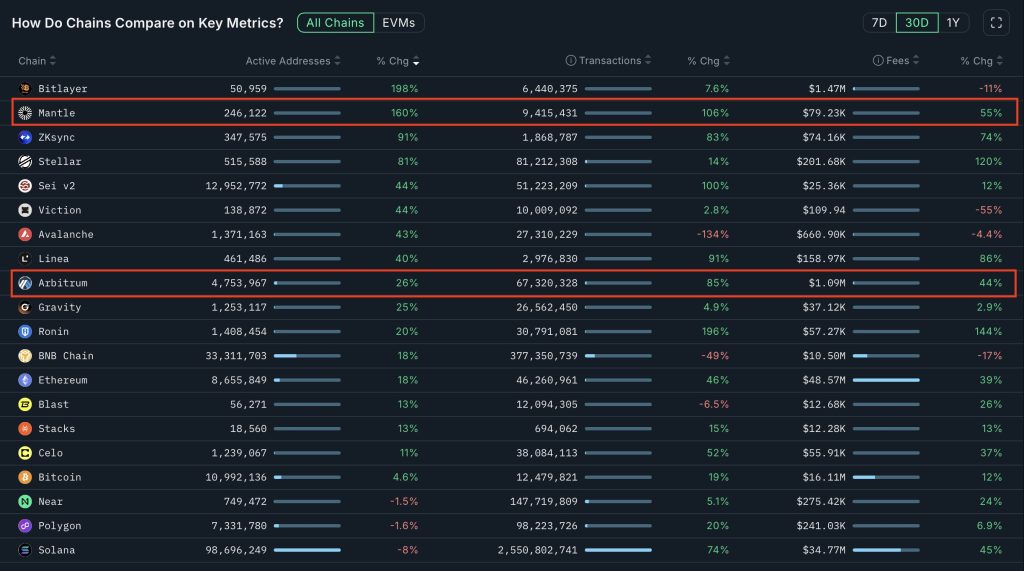Click the Arbitrum chain logo icon

point(25,283)
